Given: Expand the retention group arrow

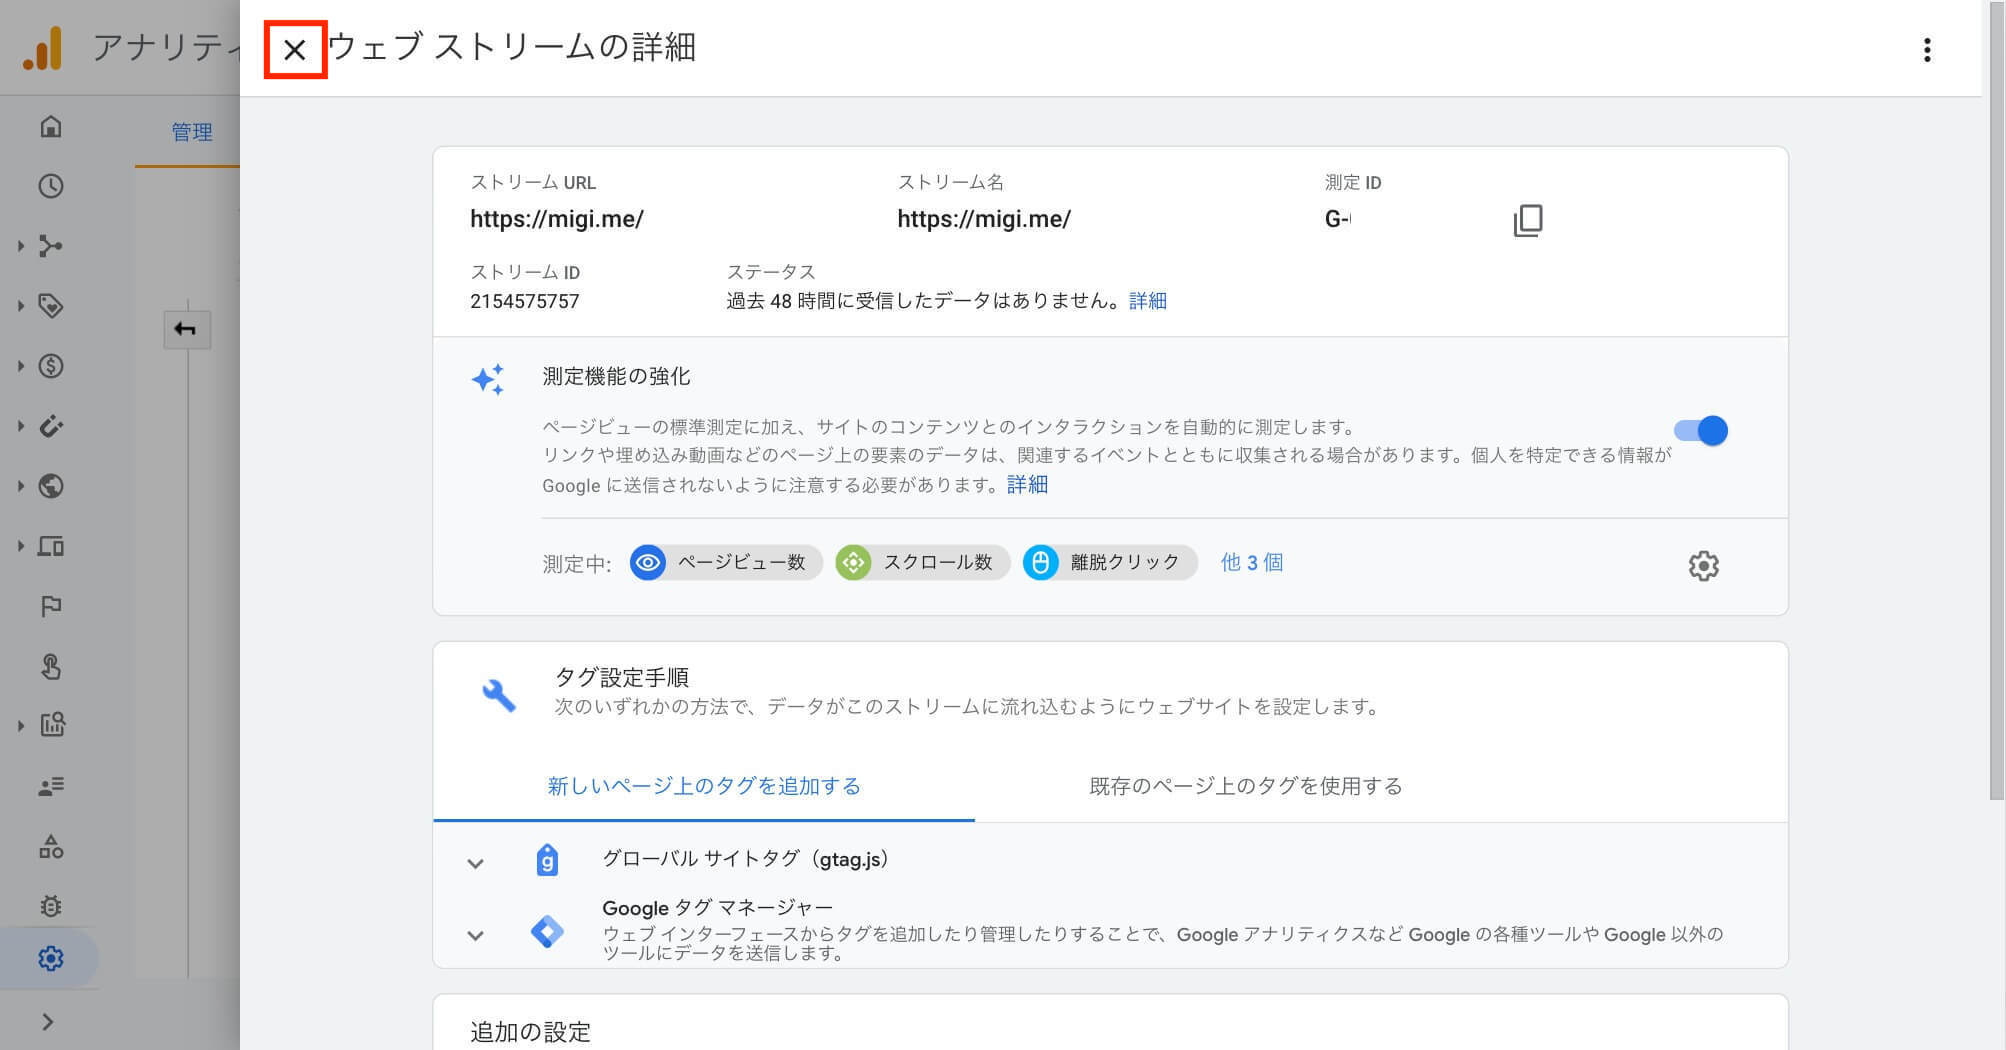Looking at the screenshot, I should pyautogui.click(x=20, y=426).
